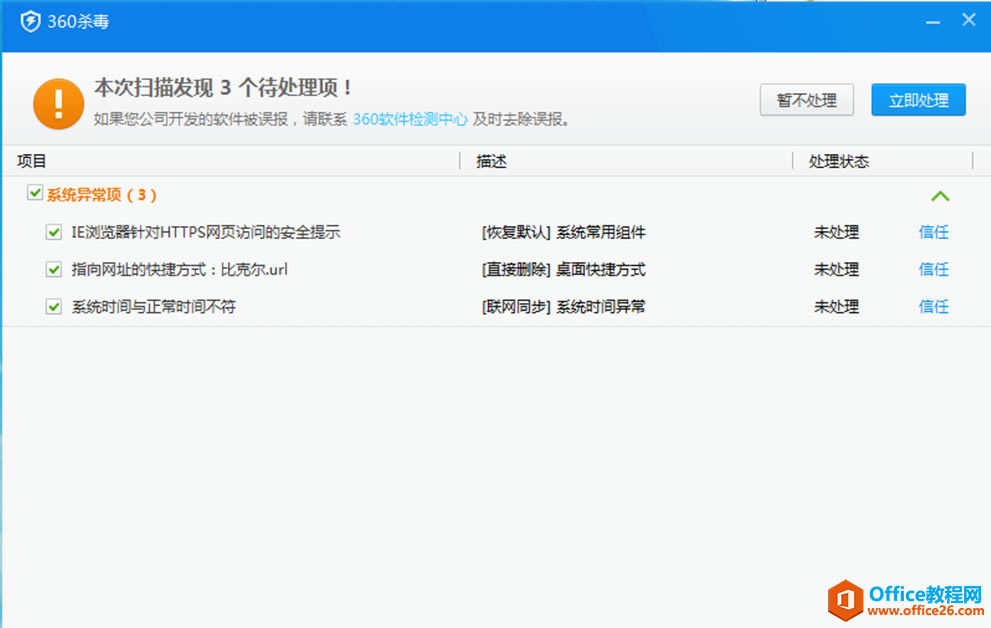Click the 360杀毒 title text
This screenshot has height=628, width=991.
tap(78, 21)
